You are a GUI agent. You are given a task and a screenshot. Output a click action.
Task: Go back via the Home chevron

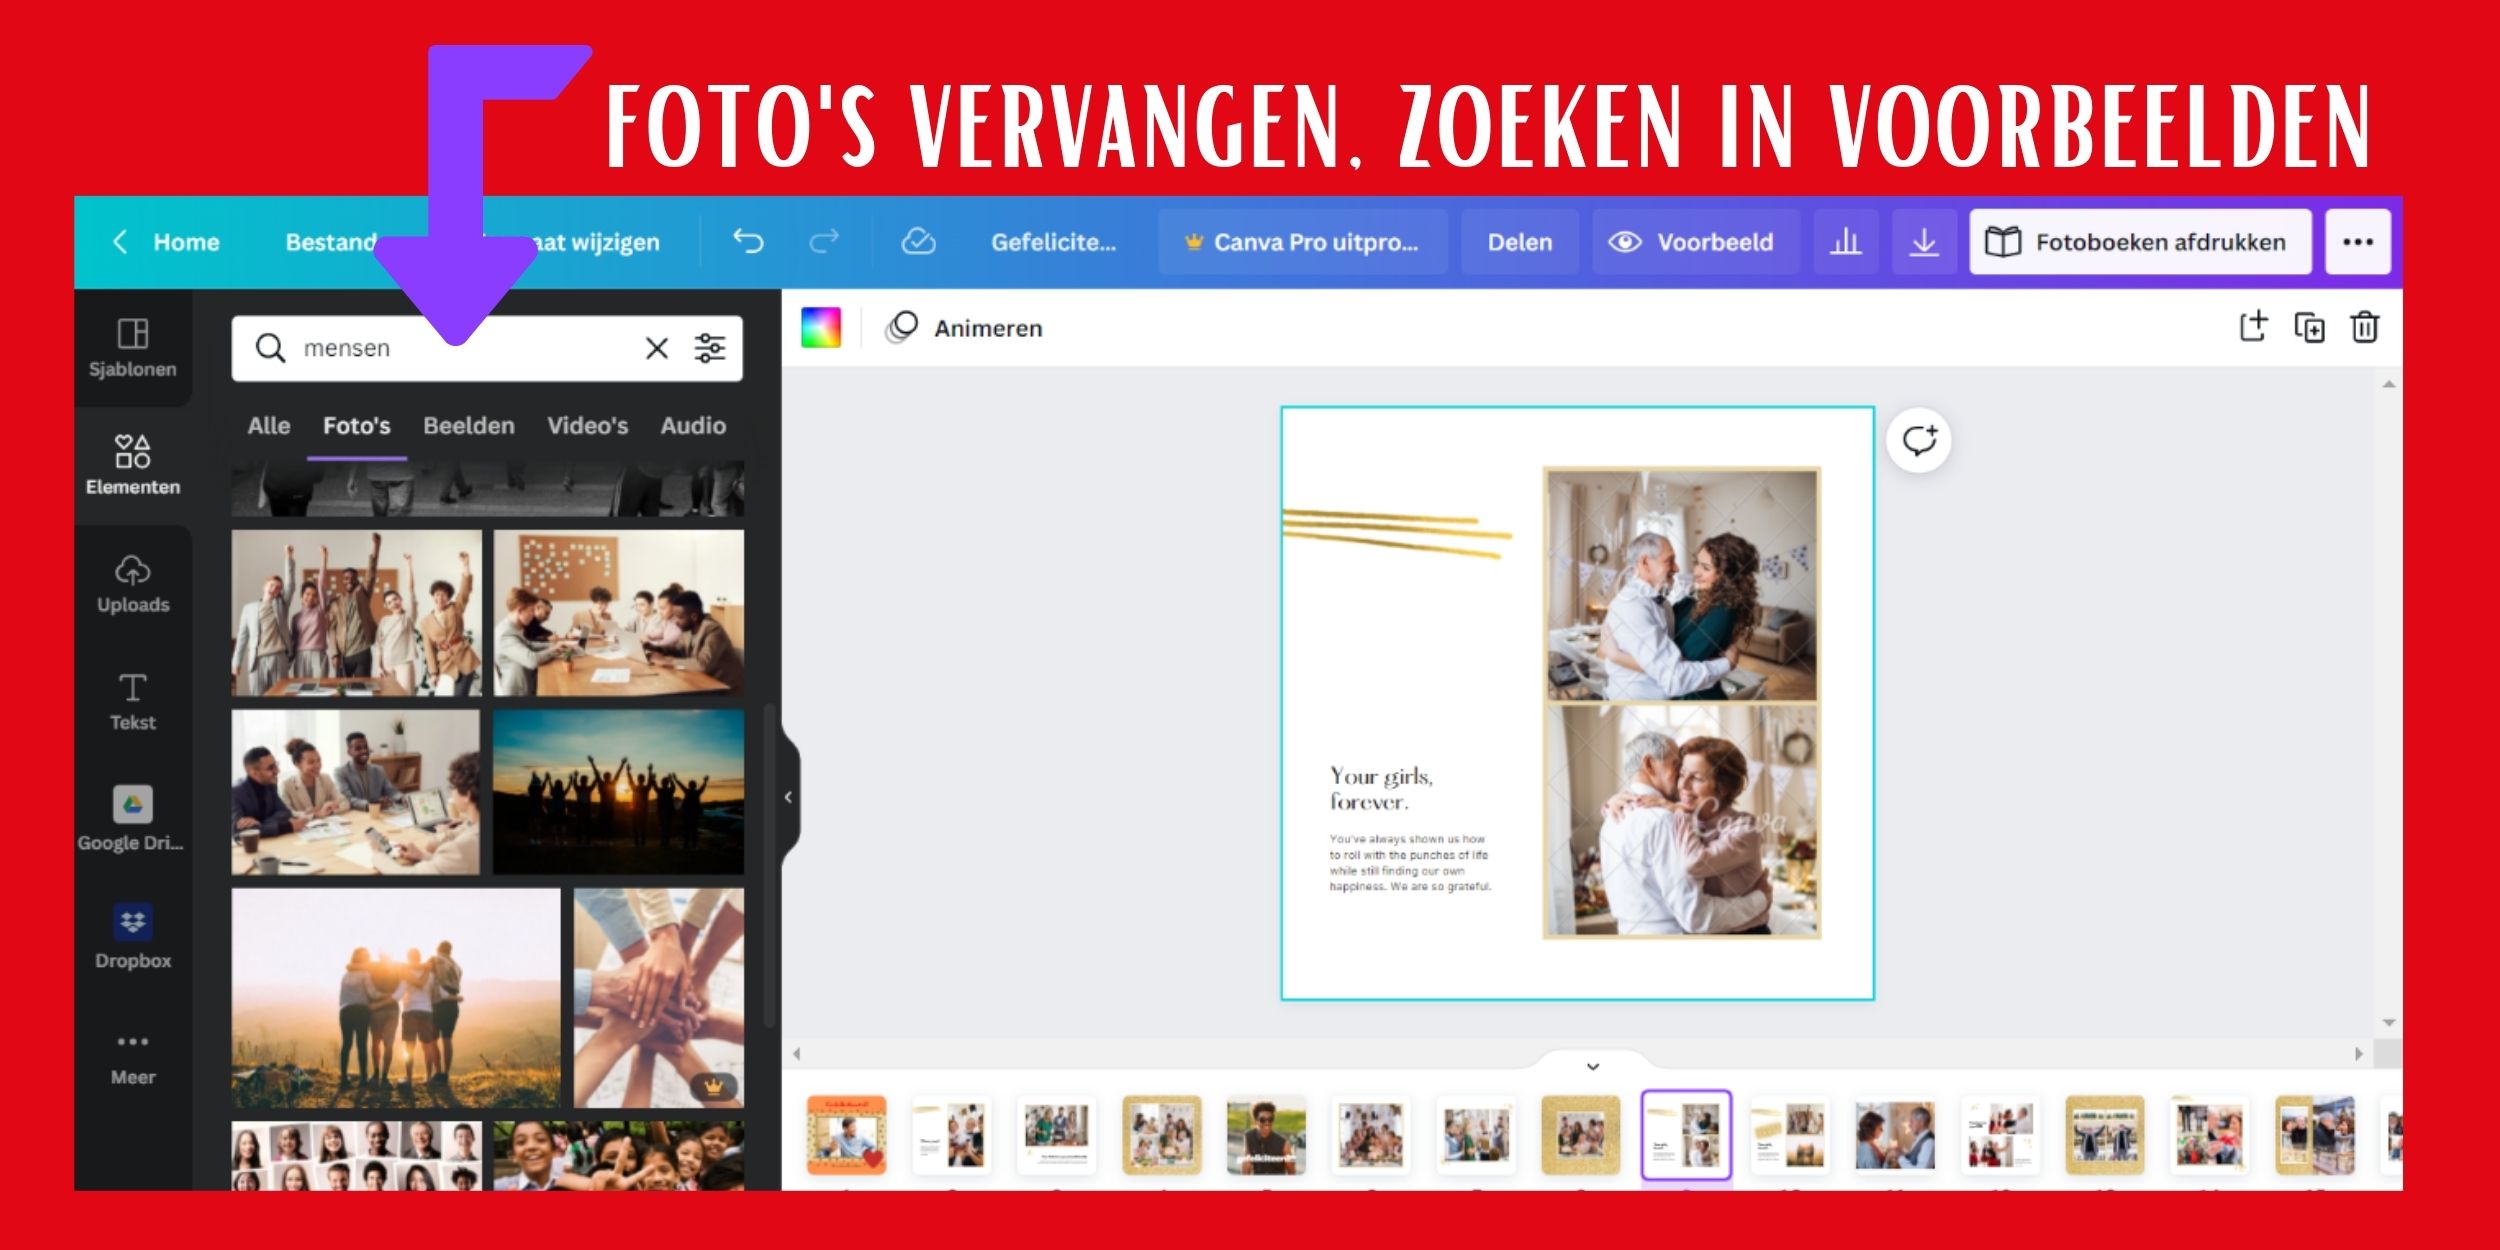[x=120, y=242]
